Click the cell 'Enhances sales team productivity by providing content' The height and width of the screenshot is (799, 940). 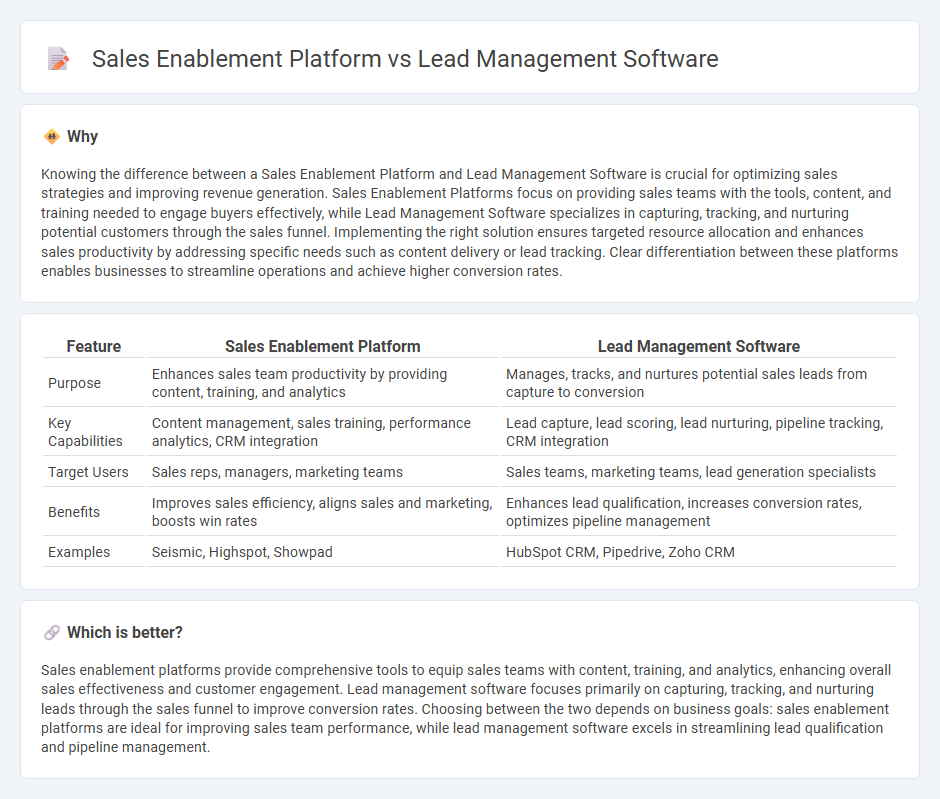pos(323,383)
